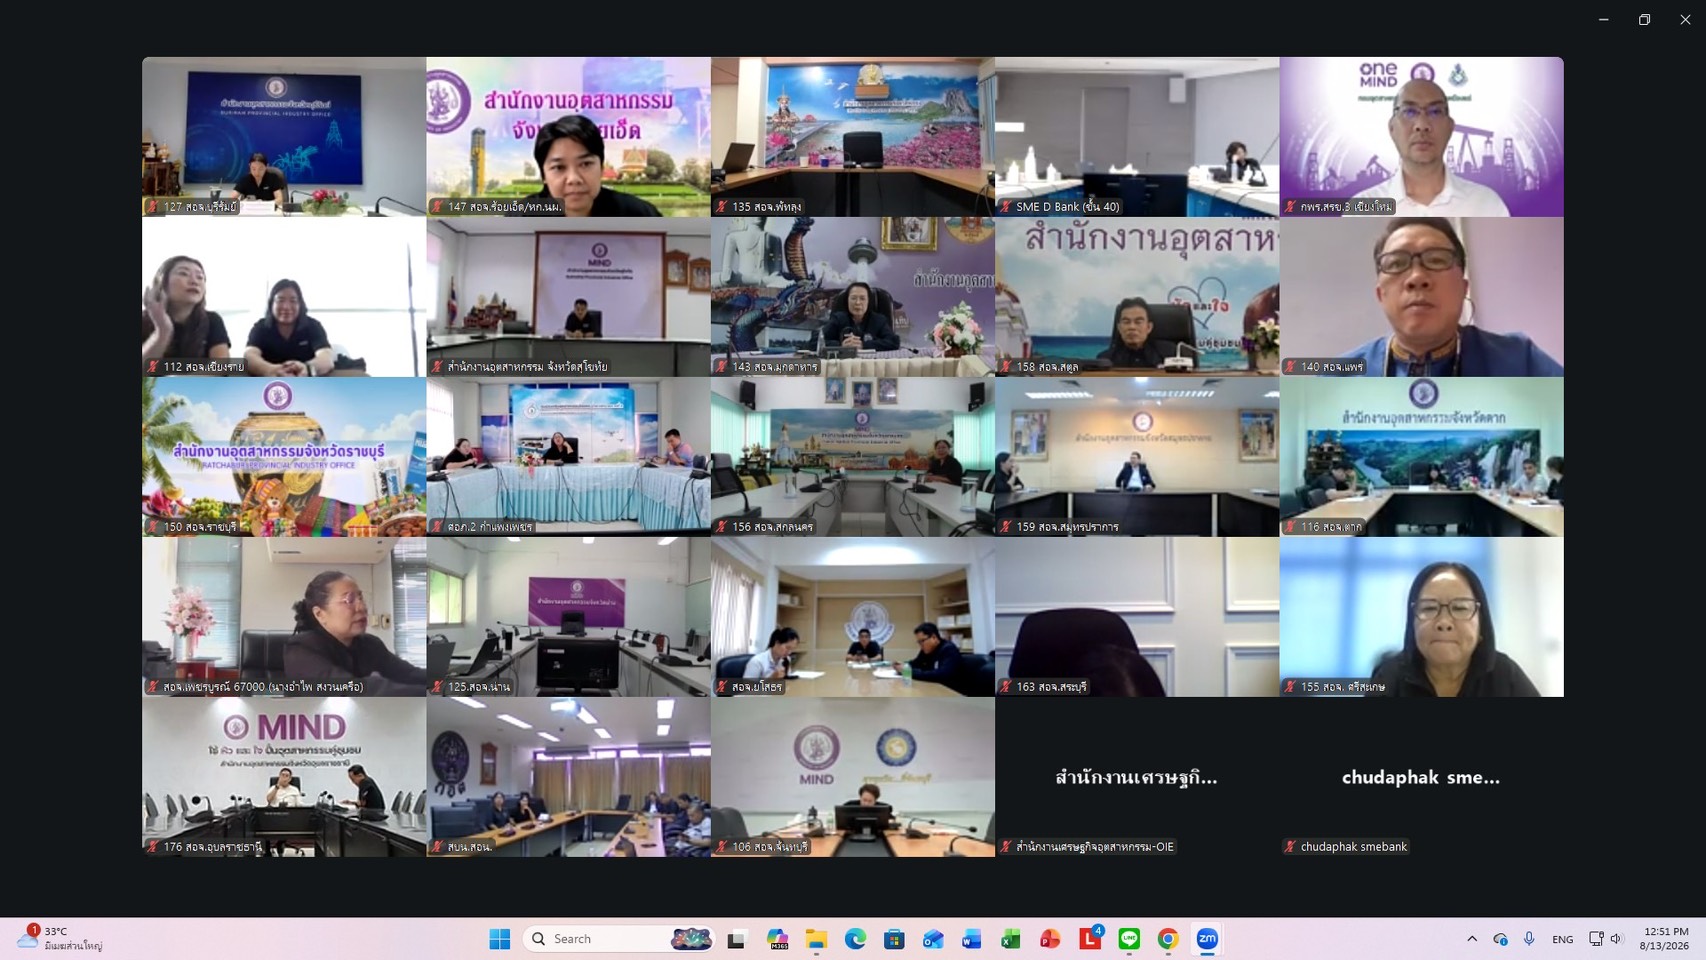The image size is (1706, 960).
Task: Select the 176 MIND meeting room tile
Action: (284, 777)
